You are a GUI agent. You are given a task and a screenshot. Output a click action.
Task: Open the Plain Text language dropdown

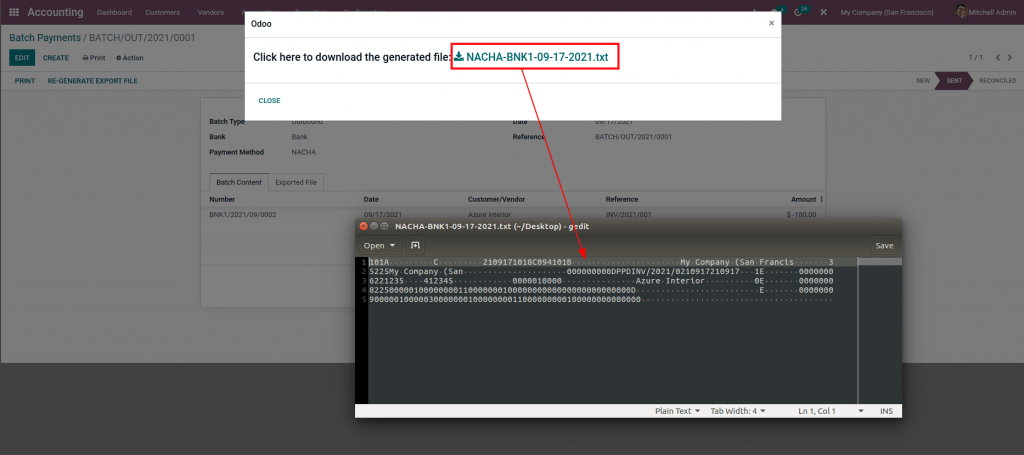(x=678, y=411)
